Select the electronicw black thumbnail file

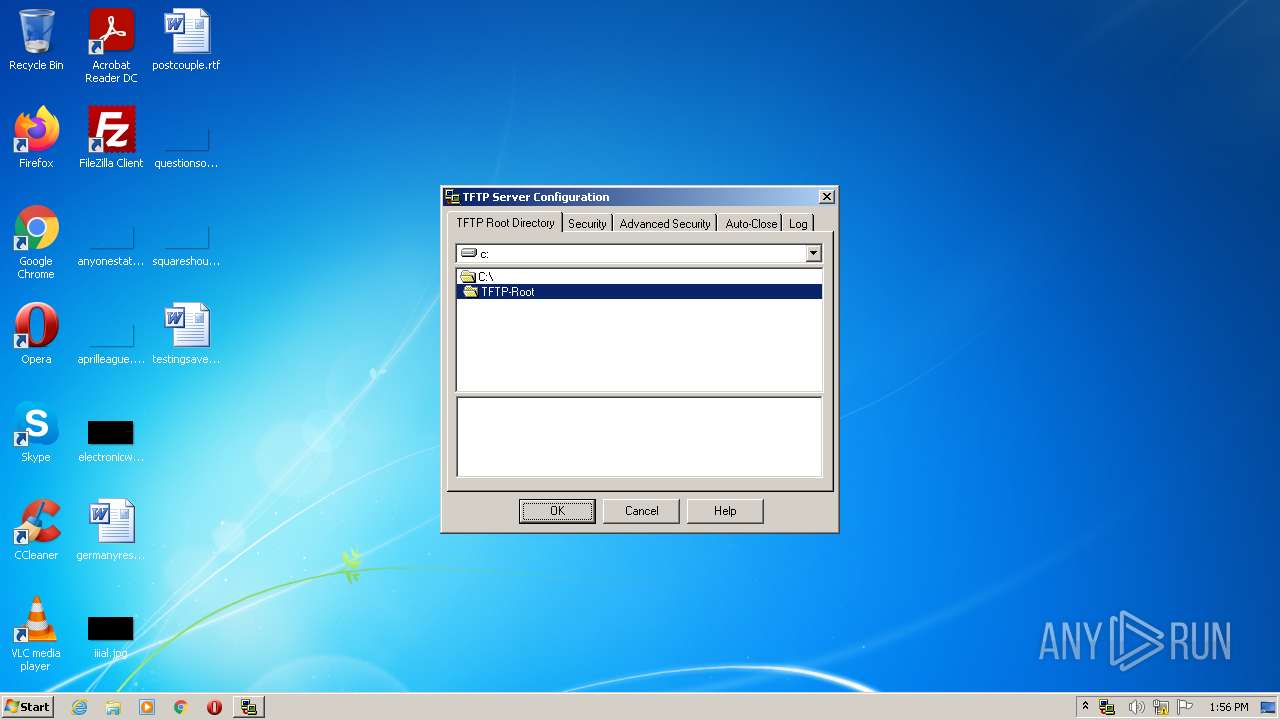click(111, 440)
